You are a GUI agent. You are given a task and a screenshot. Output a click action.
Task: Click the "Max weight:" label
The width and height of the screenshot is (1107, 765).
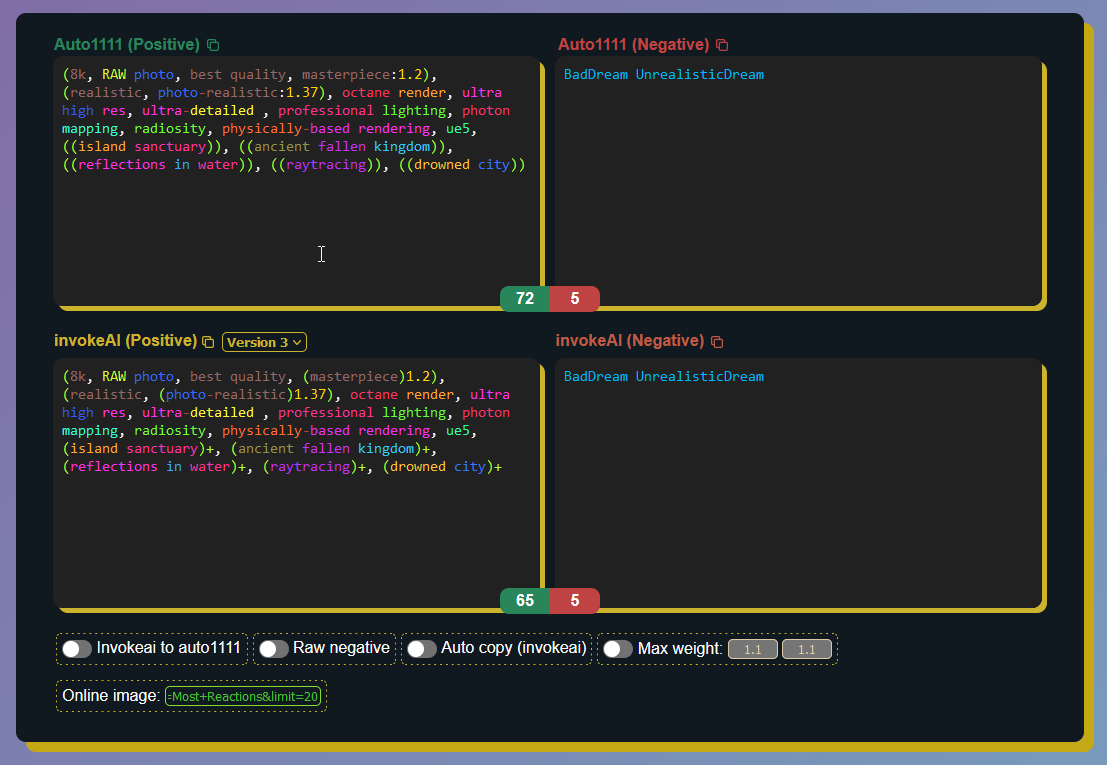(x=680, y=649)
